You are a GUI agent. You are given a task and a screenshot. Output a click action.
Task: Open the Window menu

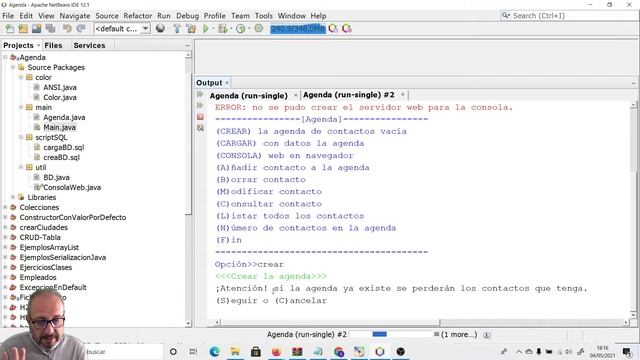[291, 16]
